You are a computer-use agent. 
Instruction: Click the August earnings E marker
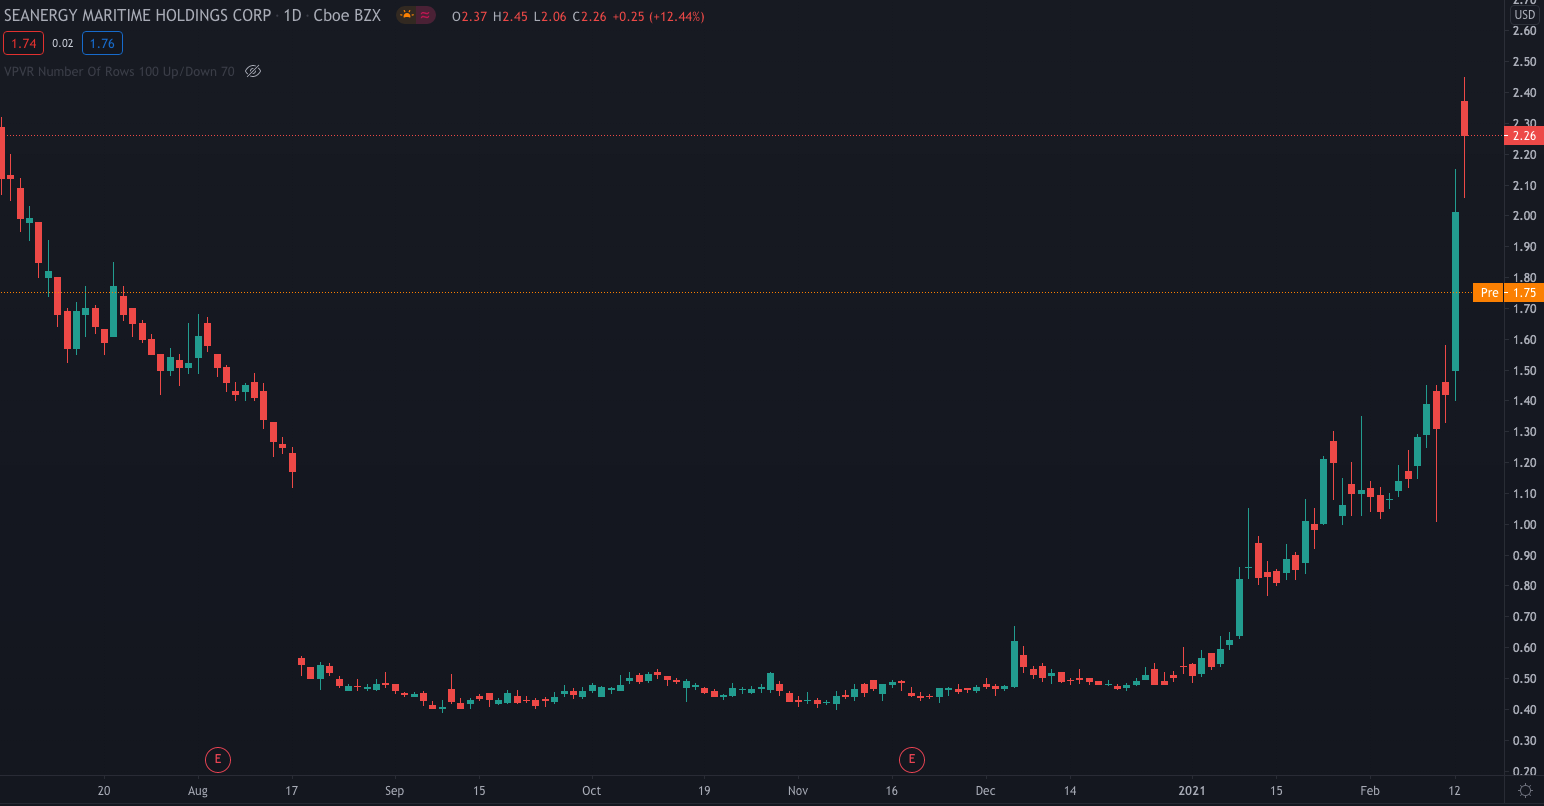pos(217,760)
